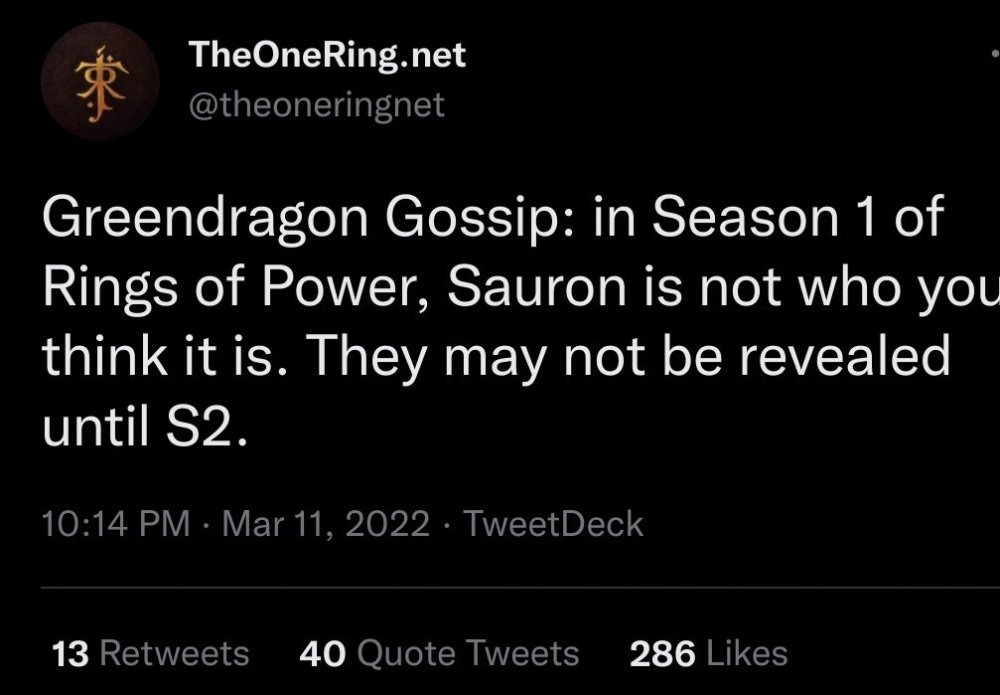Show the 286 Likes list
The height and width of the screenshot is (695, 1000).
708,653
